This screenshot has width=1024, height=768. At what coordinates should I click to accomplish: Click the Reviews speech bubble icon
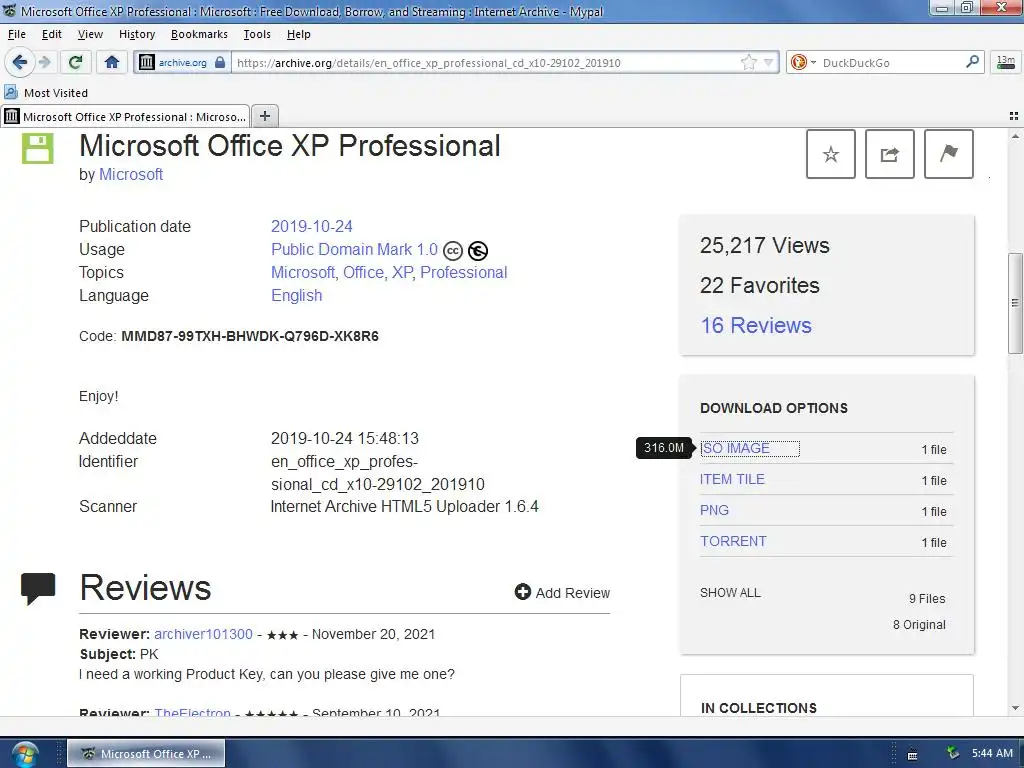(38, 588)
